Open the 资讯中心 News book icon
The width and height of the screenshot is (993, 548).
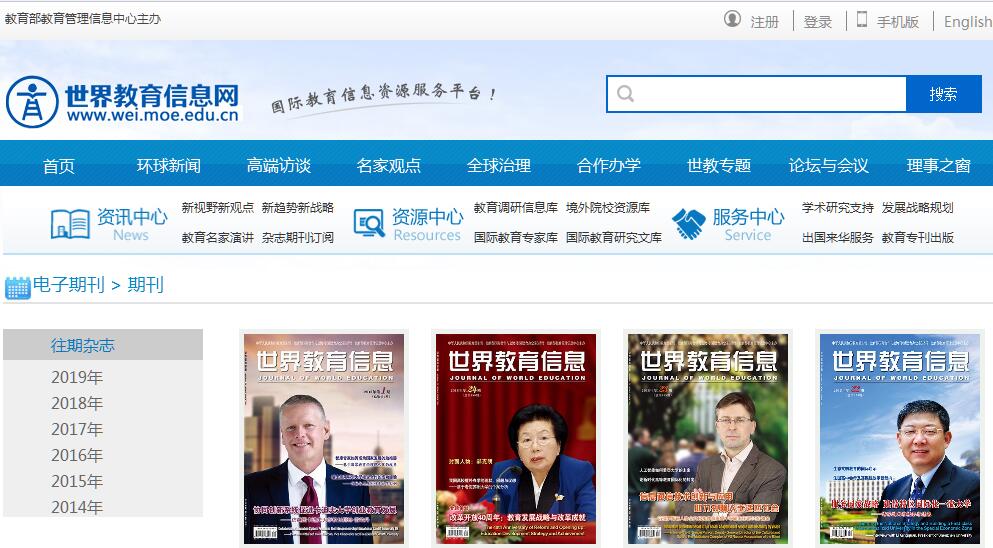point(70,224)
